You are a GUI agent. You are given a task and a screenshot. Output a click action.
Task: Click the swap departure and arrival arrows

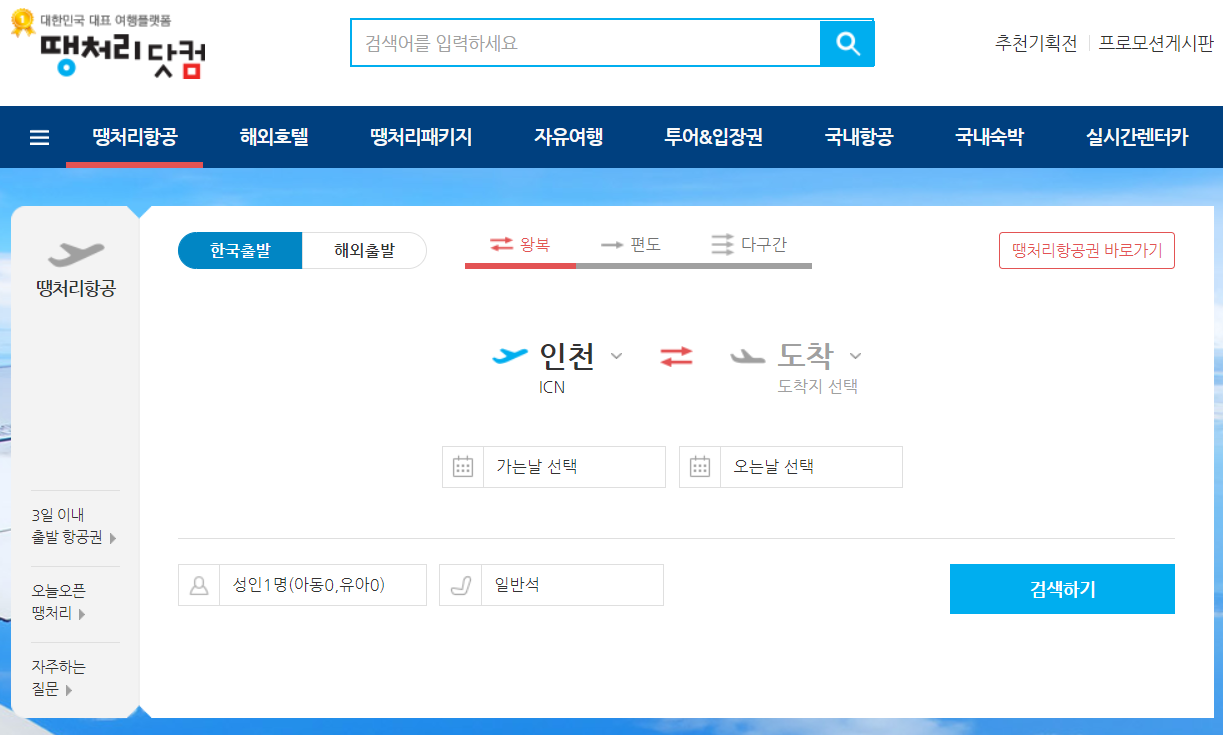pos(676,356)
